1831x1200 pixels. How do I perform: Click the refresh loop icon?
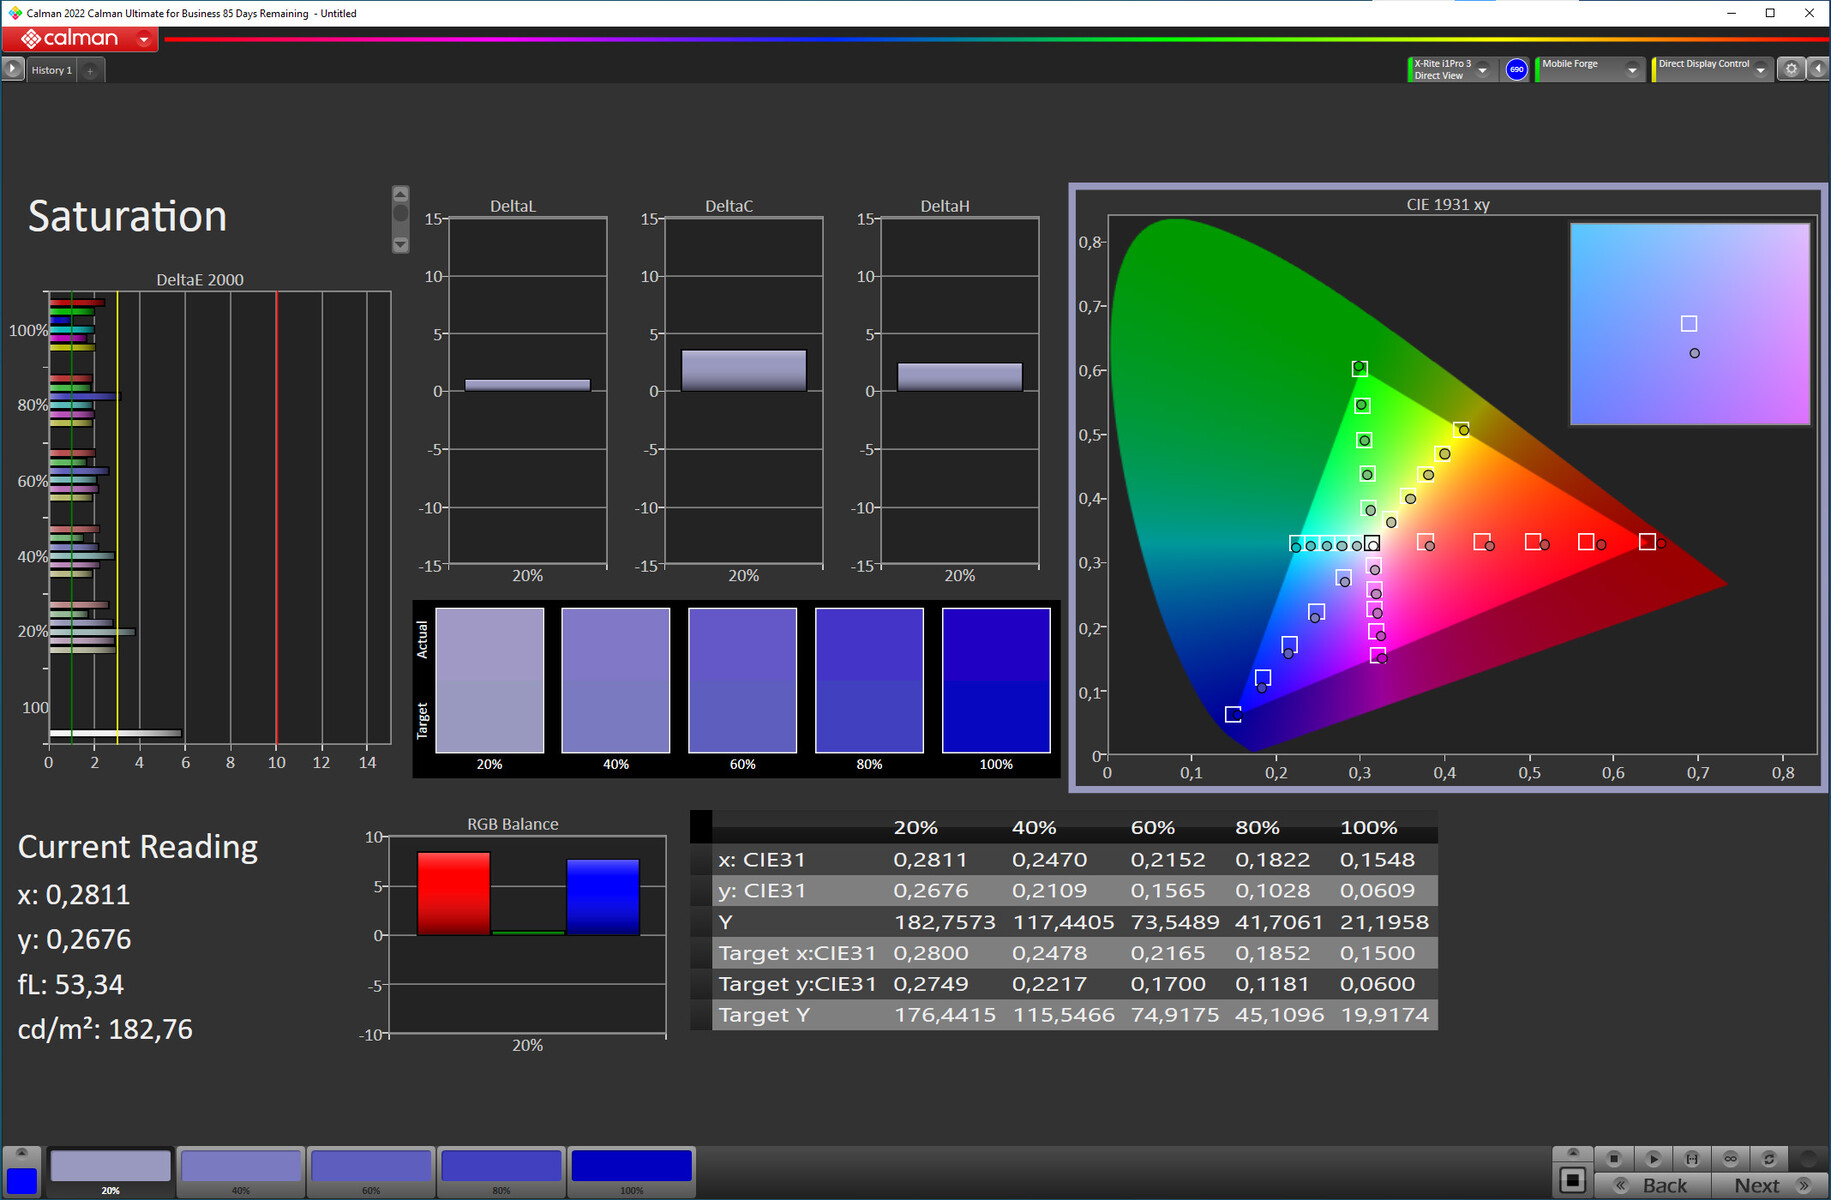1768,1158
